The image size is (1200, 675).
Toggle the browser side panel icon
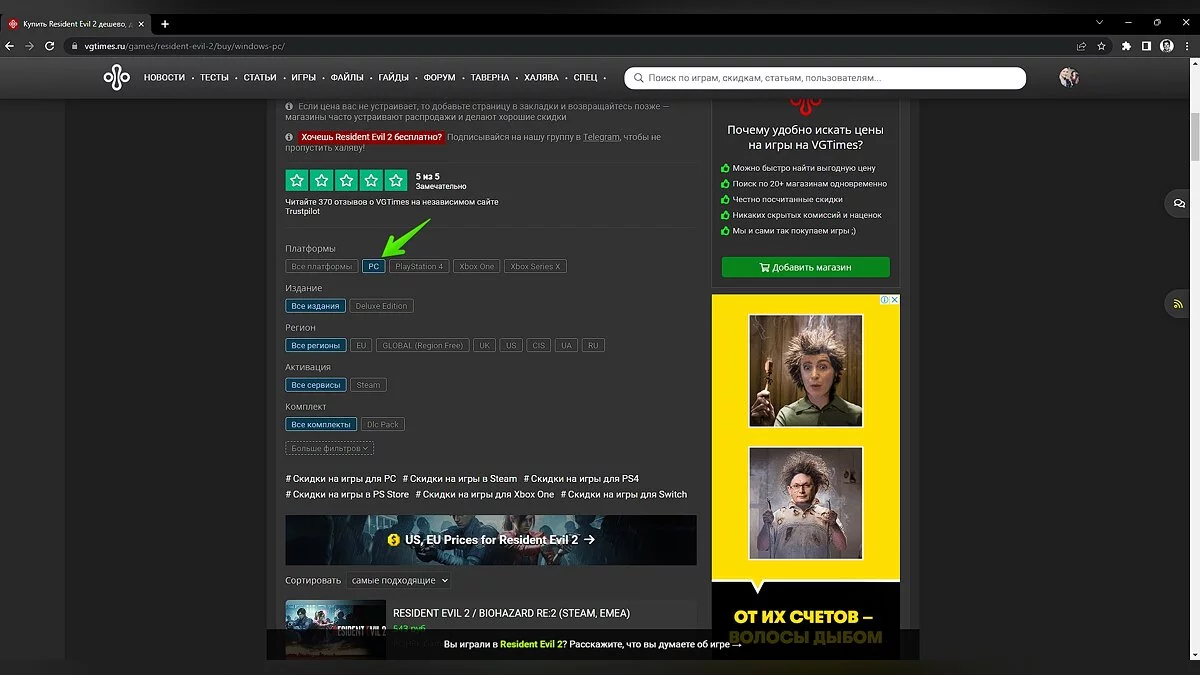pos(1147,46)
